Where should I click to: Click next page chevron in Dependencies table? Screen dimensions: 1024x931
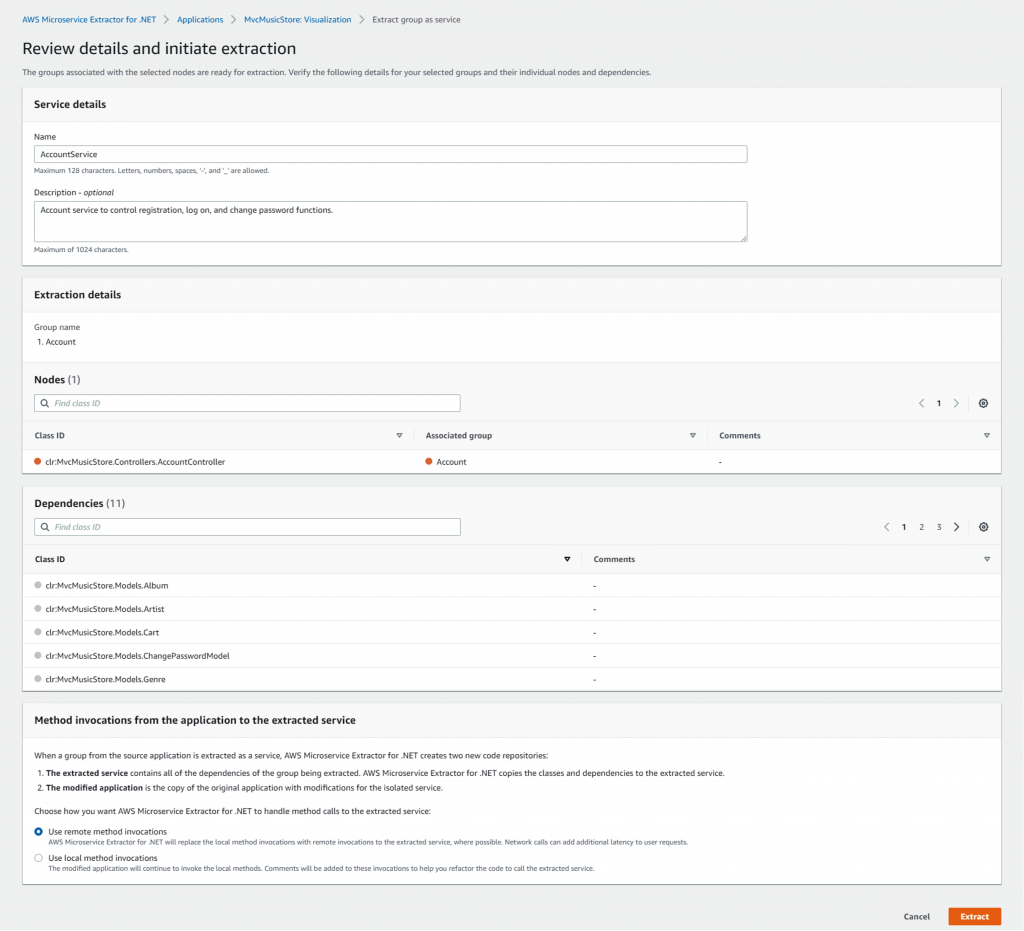pos(956,526)
